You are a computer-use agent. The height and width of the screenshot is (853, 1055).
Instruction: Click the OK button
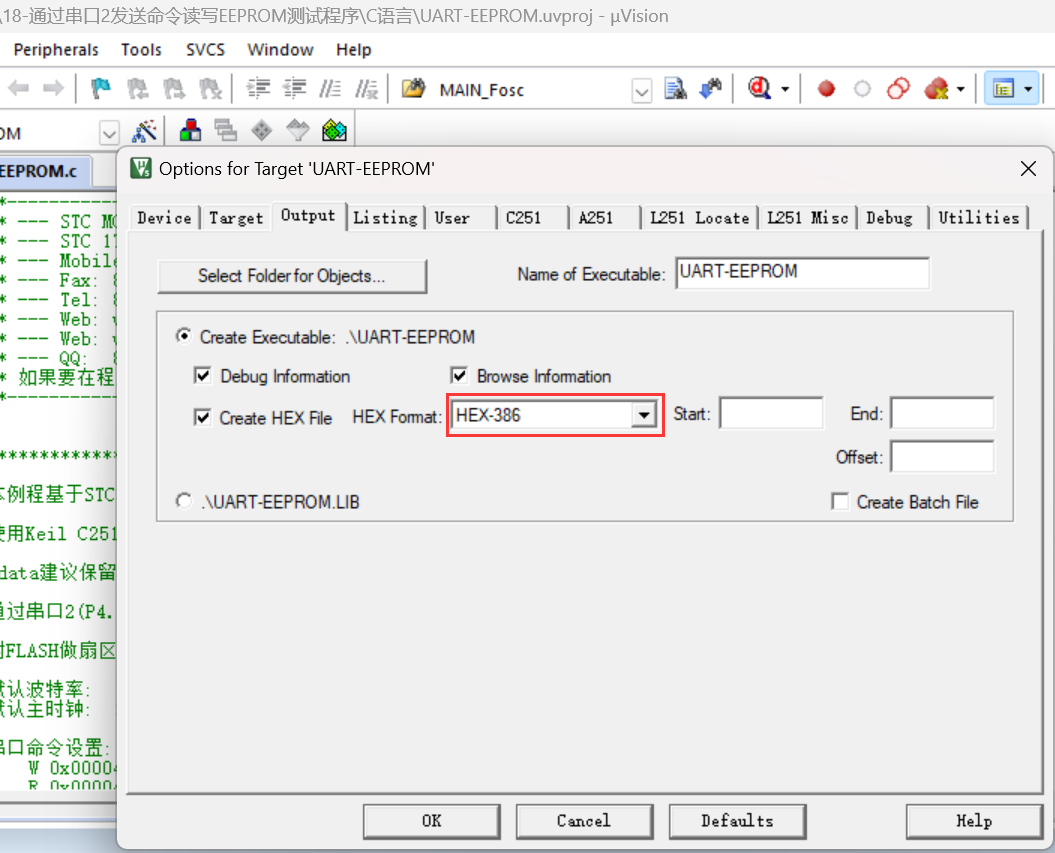[x=431, y=821]
